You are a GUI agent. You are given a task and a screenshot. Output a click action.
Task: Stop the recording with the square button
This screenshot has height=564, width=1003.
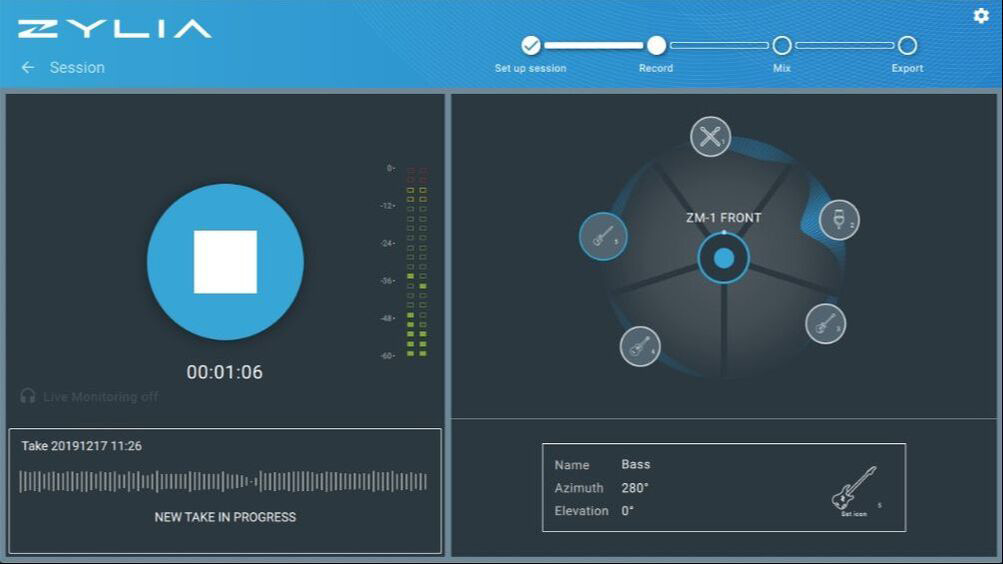pyautogui.click(x=225, y=262)
